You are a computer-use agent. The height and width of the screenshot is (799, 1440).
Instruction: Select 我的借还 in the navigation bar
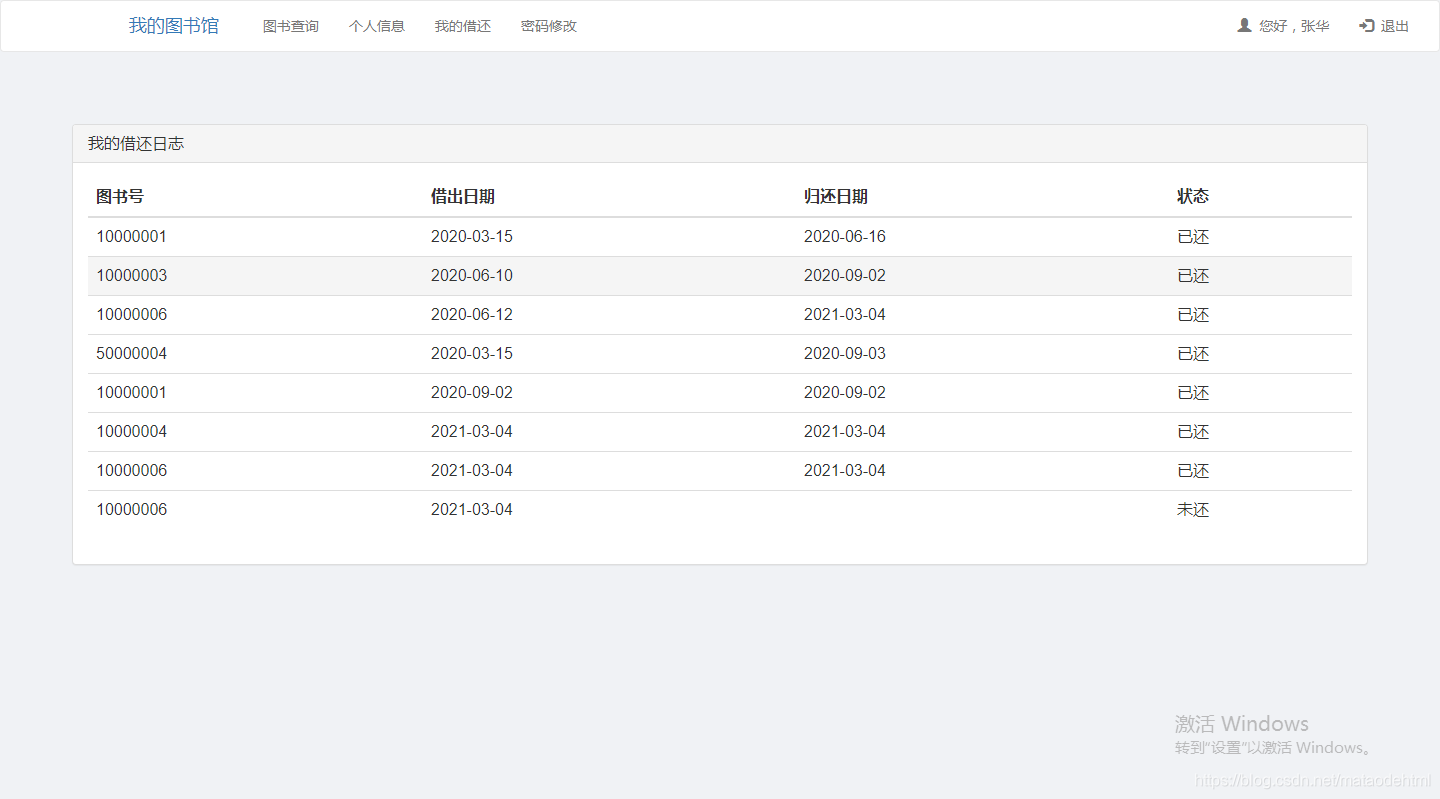pyautogui.click(x=463, y=26)
